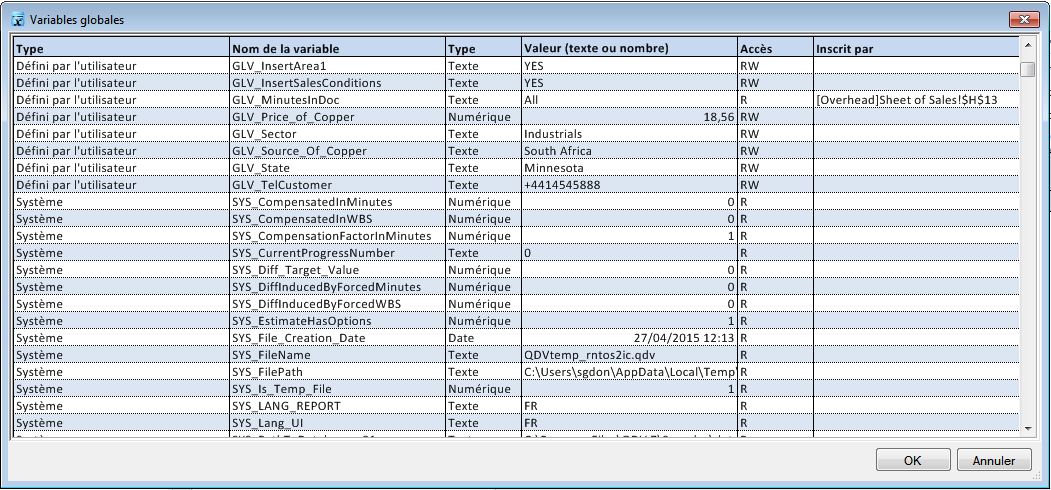This screenshot has height=490, width=1051.
Task: Click scrollbar up arrow
Action: pyautogui.click(x=1027, y=46)
